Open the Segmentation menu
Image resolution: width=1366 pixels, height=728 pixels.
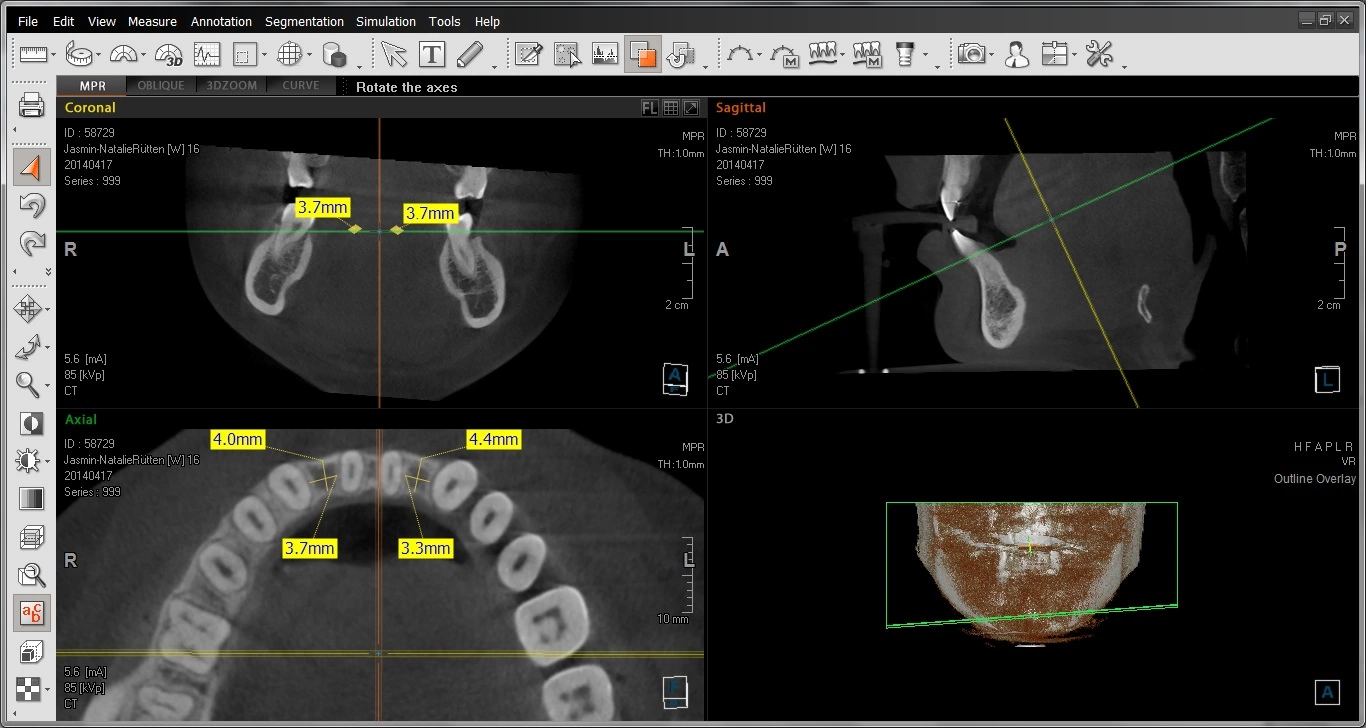pyautogui.click(x=302, y=21)
